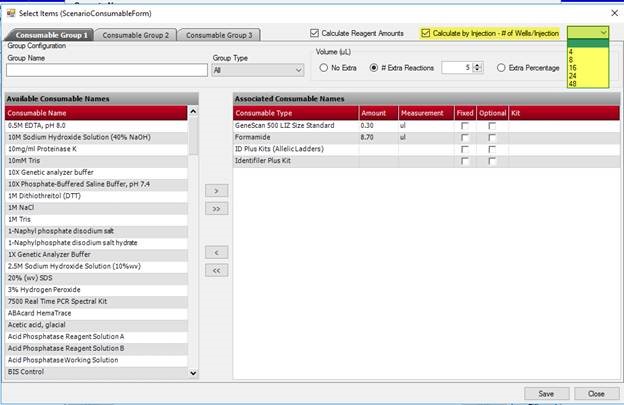Click the Consumable Type column header

pyautogui.click(x=296, y=113)
